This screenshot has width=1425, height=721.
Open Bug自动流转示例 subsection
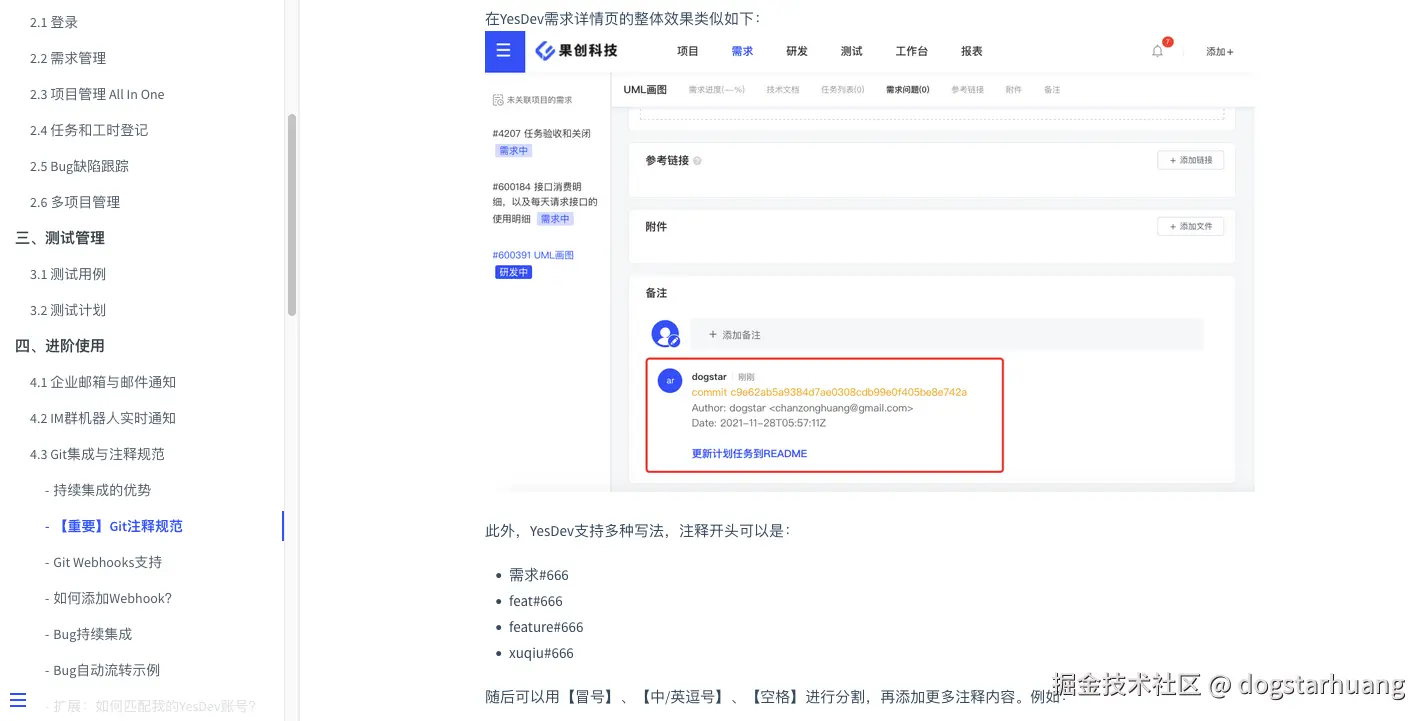click(102, 670)
